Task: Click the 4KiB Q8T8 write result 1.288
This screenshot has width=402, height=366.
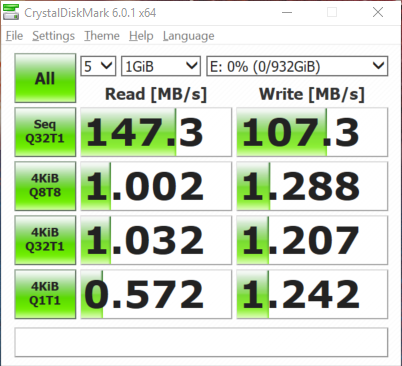Action: 312,186
